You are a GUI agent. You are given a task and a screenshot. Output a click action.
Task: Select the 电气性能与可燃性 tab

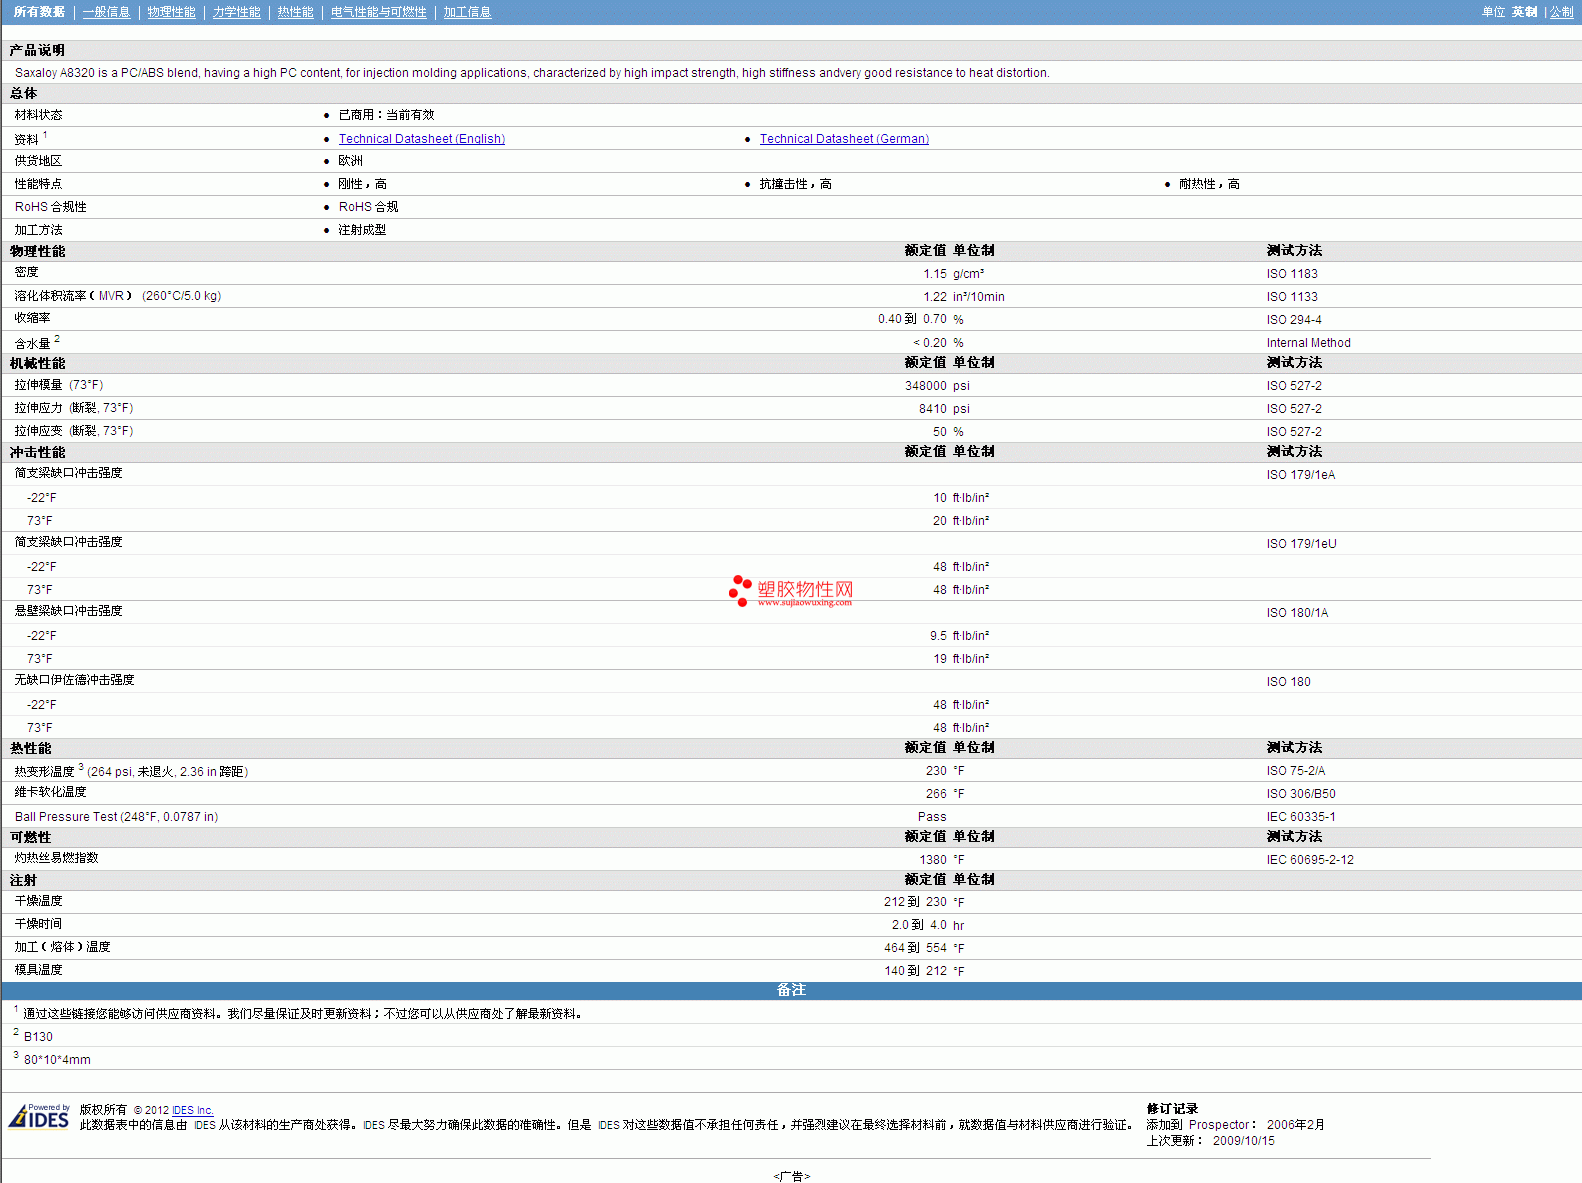tap(378, 12)
